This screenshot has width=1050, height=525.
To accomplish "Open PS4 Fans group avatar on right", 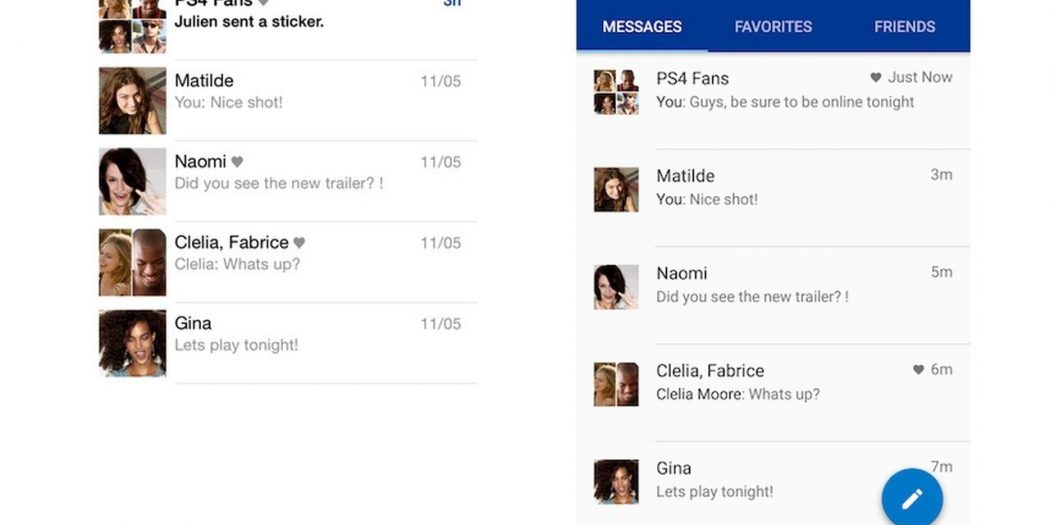I will 616,92.
